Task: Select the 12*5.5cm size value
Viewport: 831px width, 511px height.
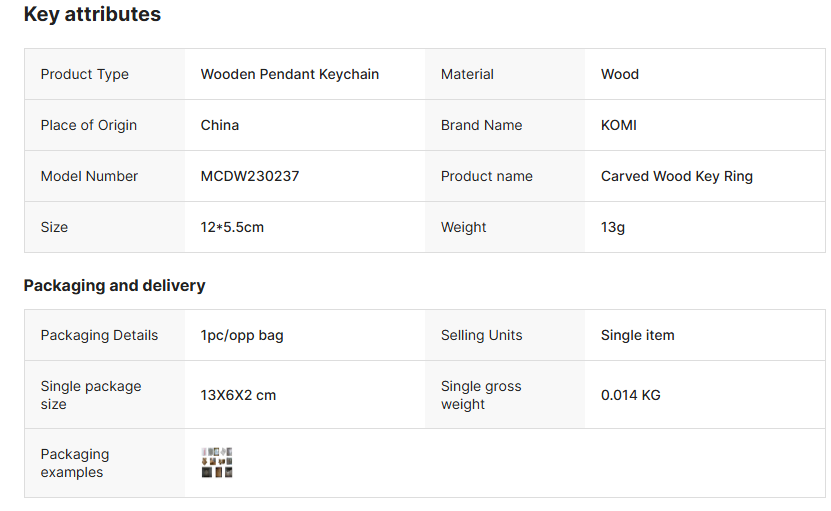Action: [232, 227]
